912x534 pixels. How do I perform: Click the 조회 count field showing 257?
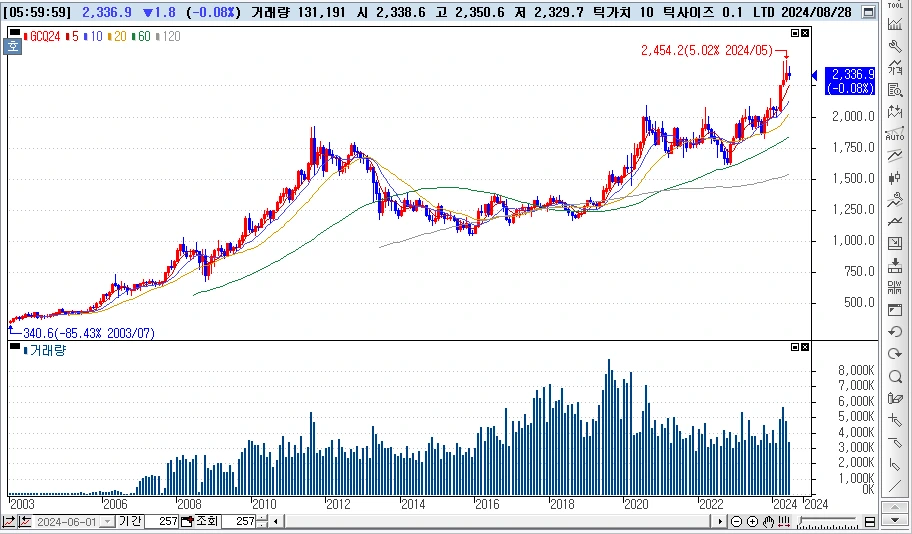pos(240,521)
